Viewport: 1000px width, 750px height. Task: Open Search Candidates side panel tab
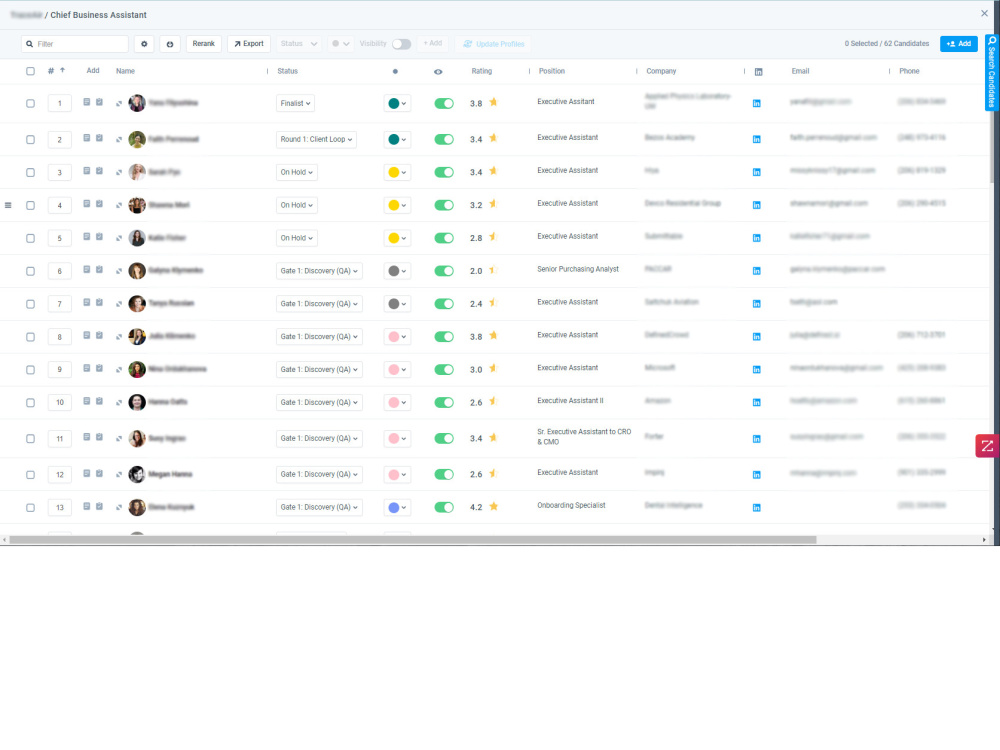992,72
